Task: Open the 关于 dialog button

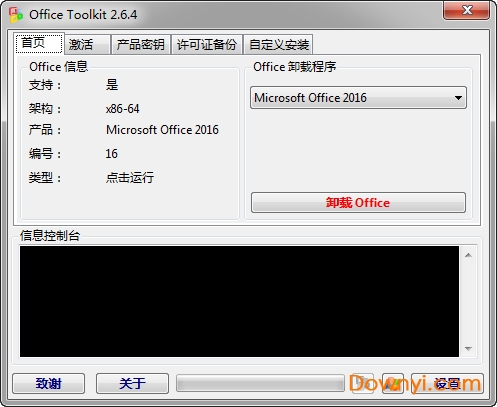Action: coord(132,383)
